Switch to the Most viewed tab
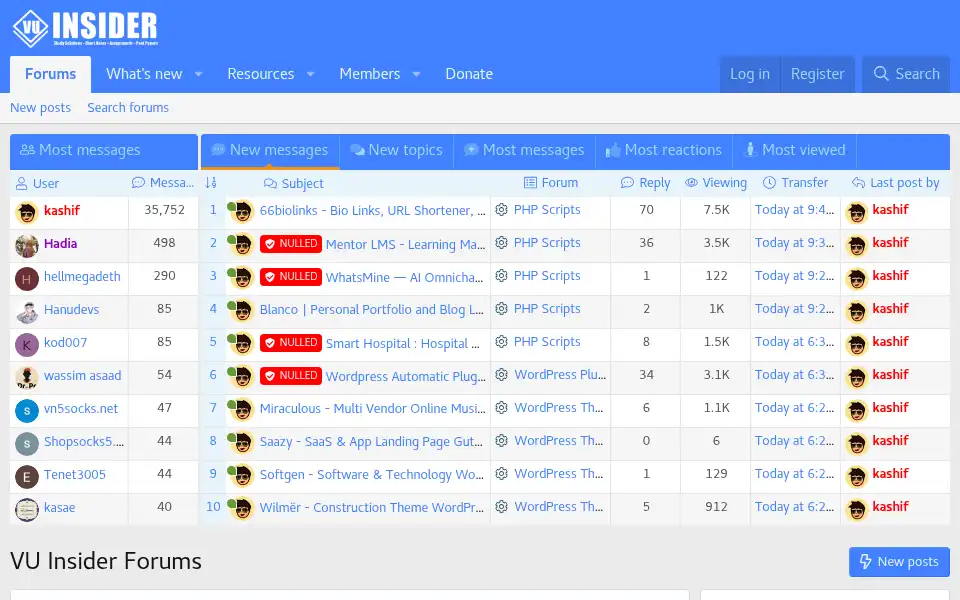The width and height of the screenshot is (960, 600). [794, 151]
